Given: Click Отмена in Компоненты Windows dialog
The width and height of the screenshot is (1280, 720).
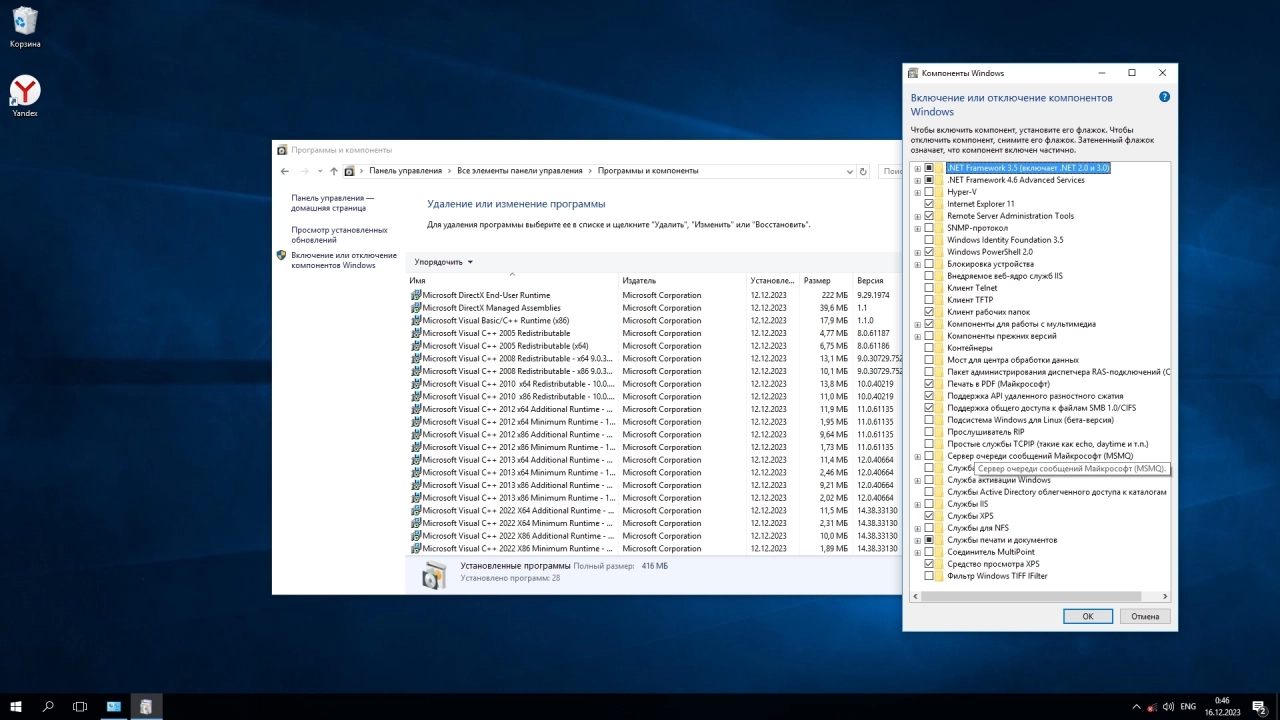Looking at the screenshot, I should point(1145,616).
